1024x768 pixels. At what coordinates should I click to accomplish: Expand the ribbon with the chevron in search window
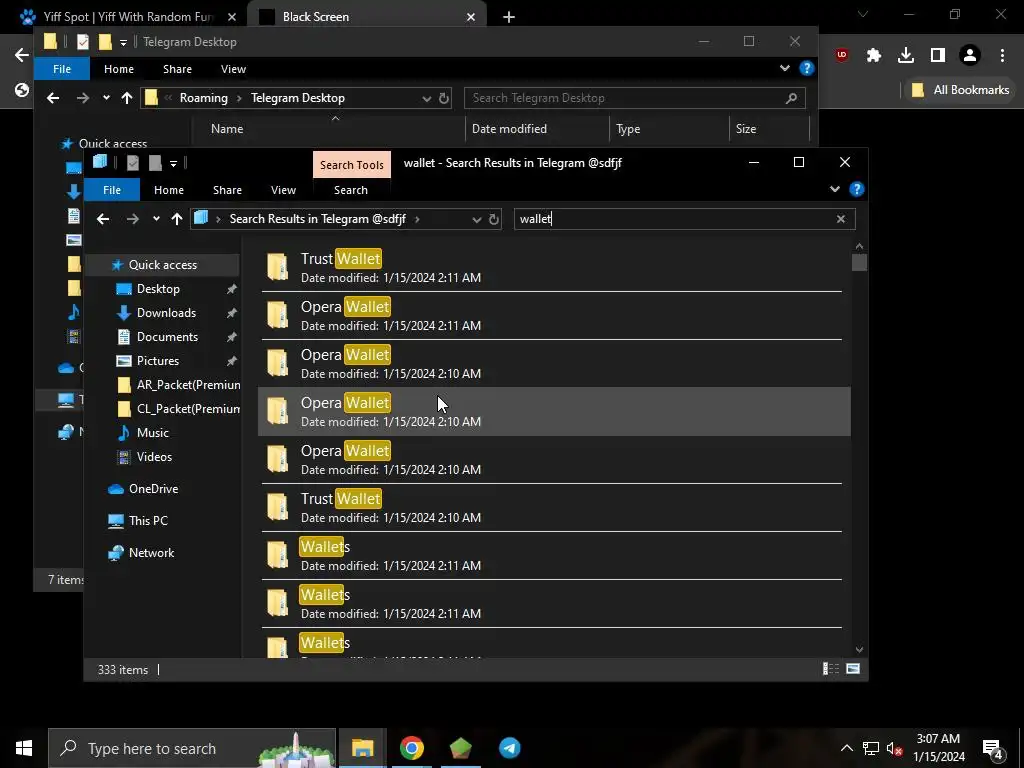[x=835, y=189]
